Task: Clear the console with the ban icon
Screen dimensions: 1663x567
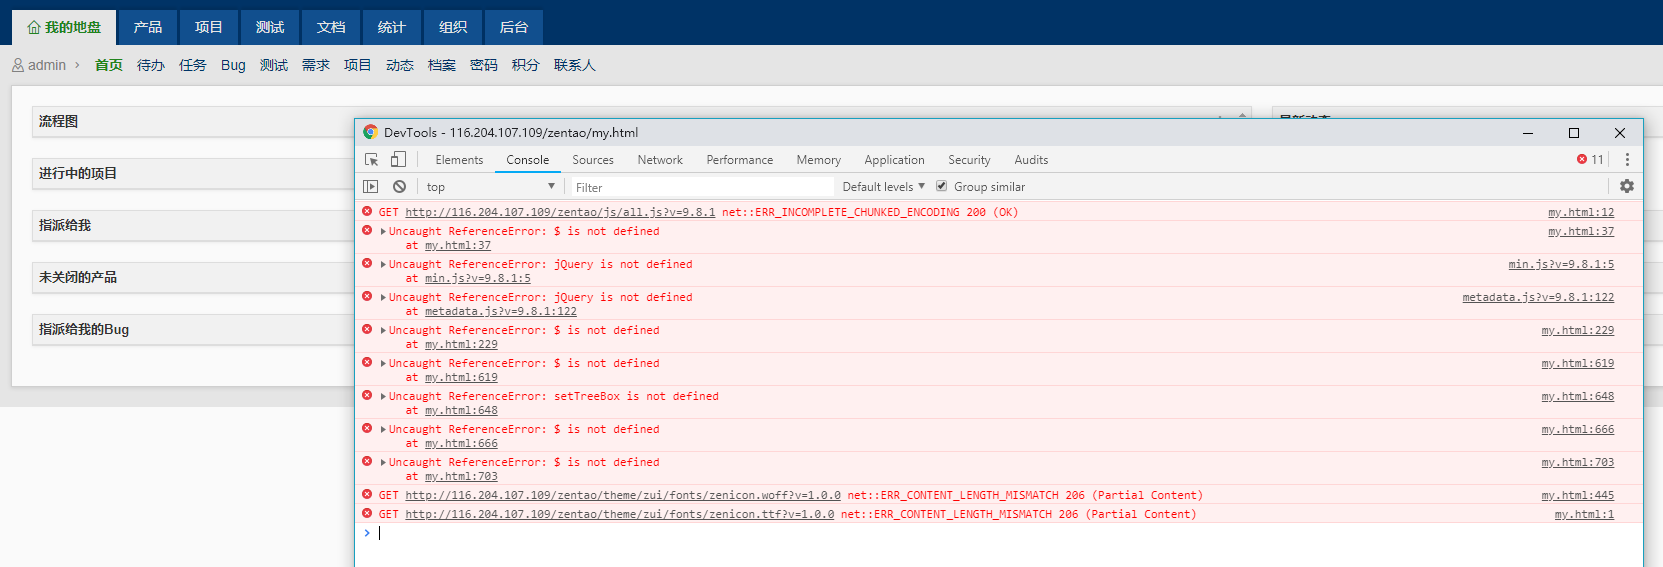Action: coord(399,187)
